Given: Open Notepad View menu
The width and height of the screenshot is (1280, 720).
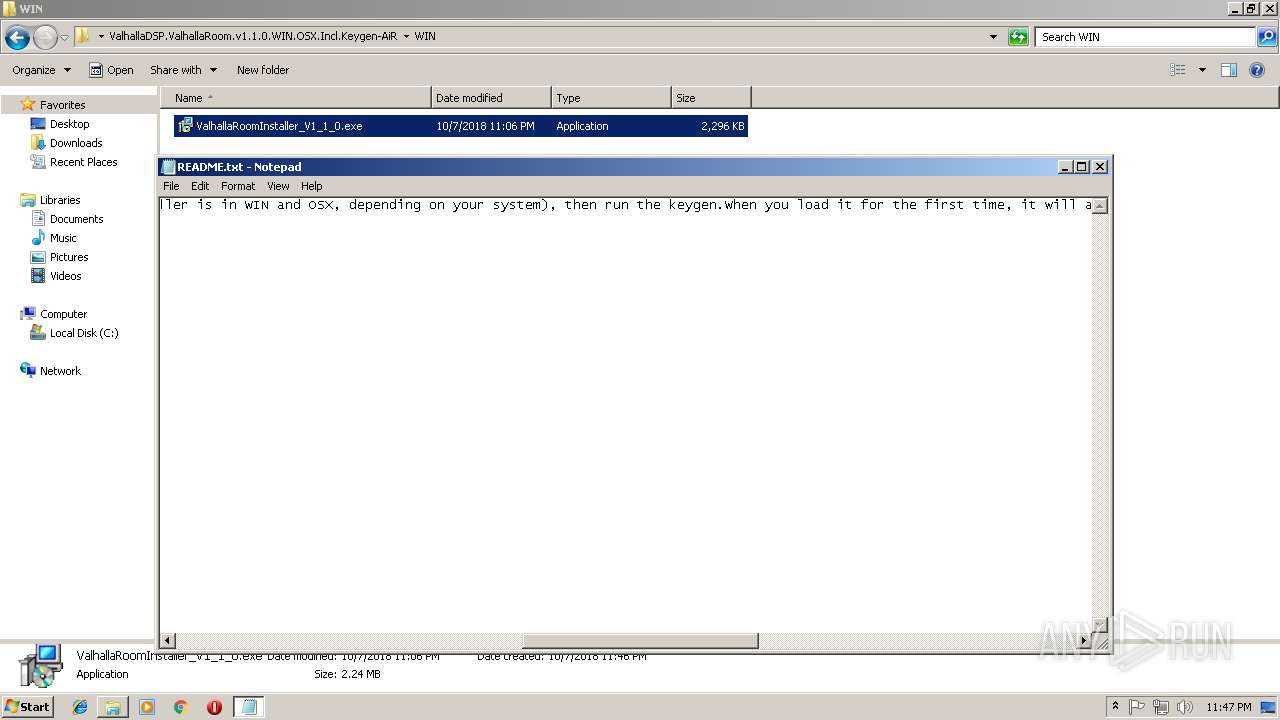Looking at the screenshot, I should [278, 186].
